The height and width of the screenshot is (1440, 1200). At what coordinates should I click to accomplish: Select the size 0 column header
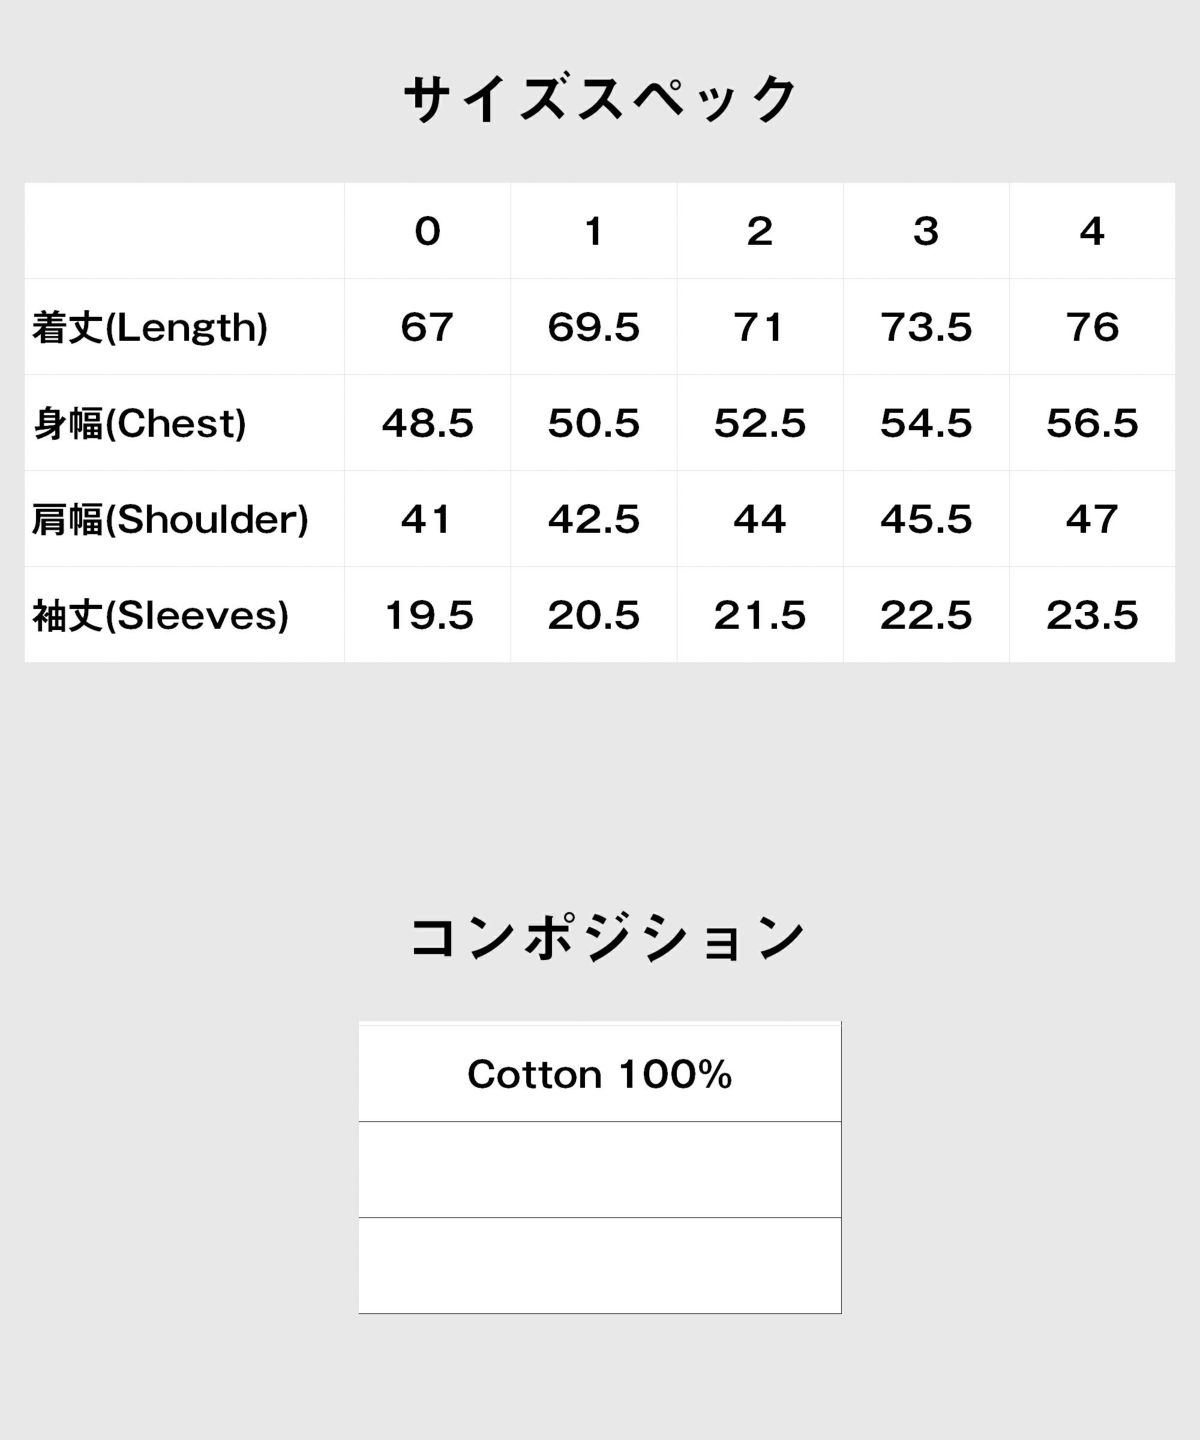click(x=428, y=231)
